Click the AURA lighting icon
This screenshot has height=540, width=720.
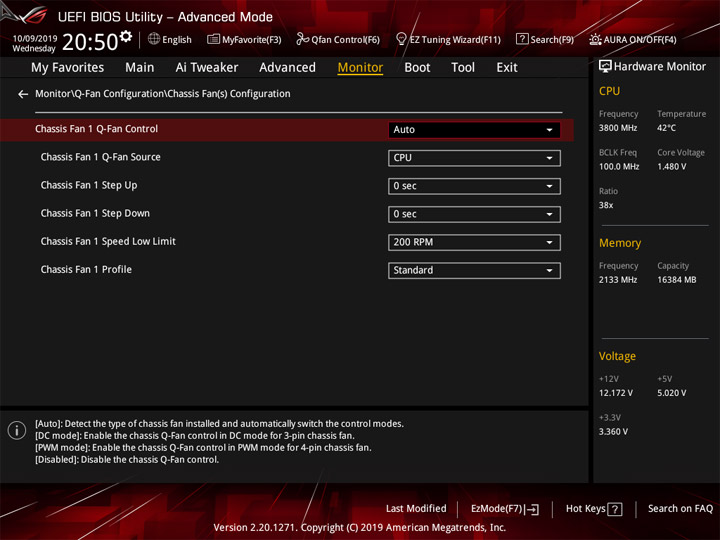click(x=595, y=39)
